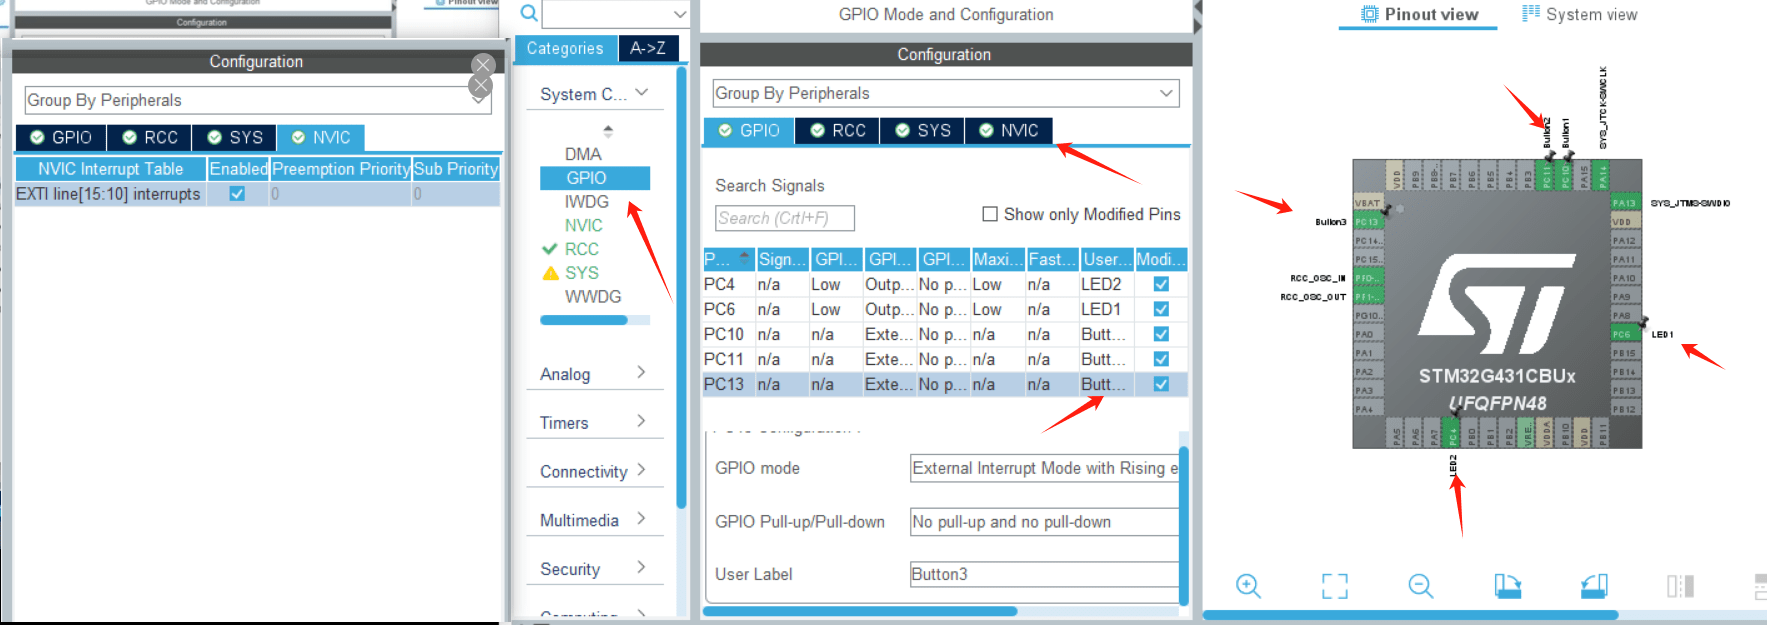Image resolution: width=1767 pixels, height=625 pixels.
Task: Click the PF0 pin labeled RCC_OSC_IN
Action: [1367, 278]
